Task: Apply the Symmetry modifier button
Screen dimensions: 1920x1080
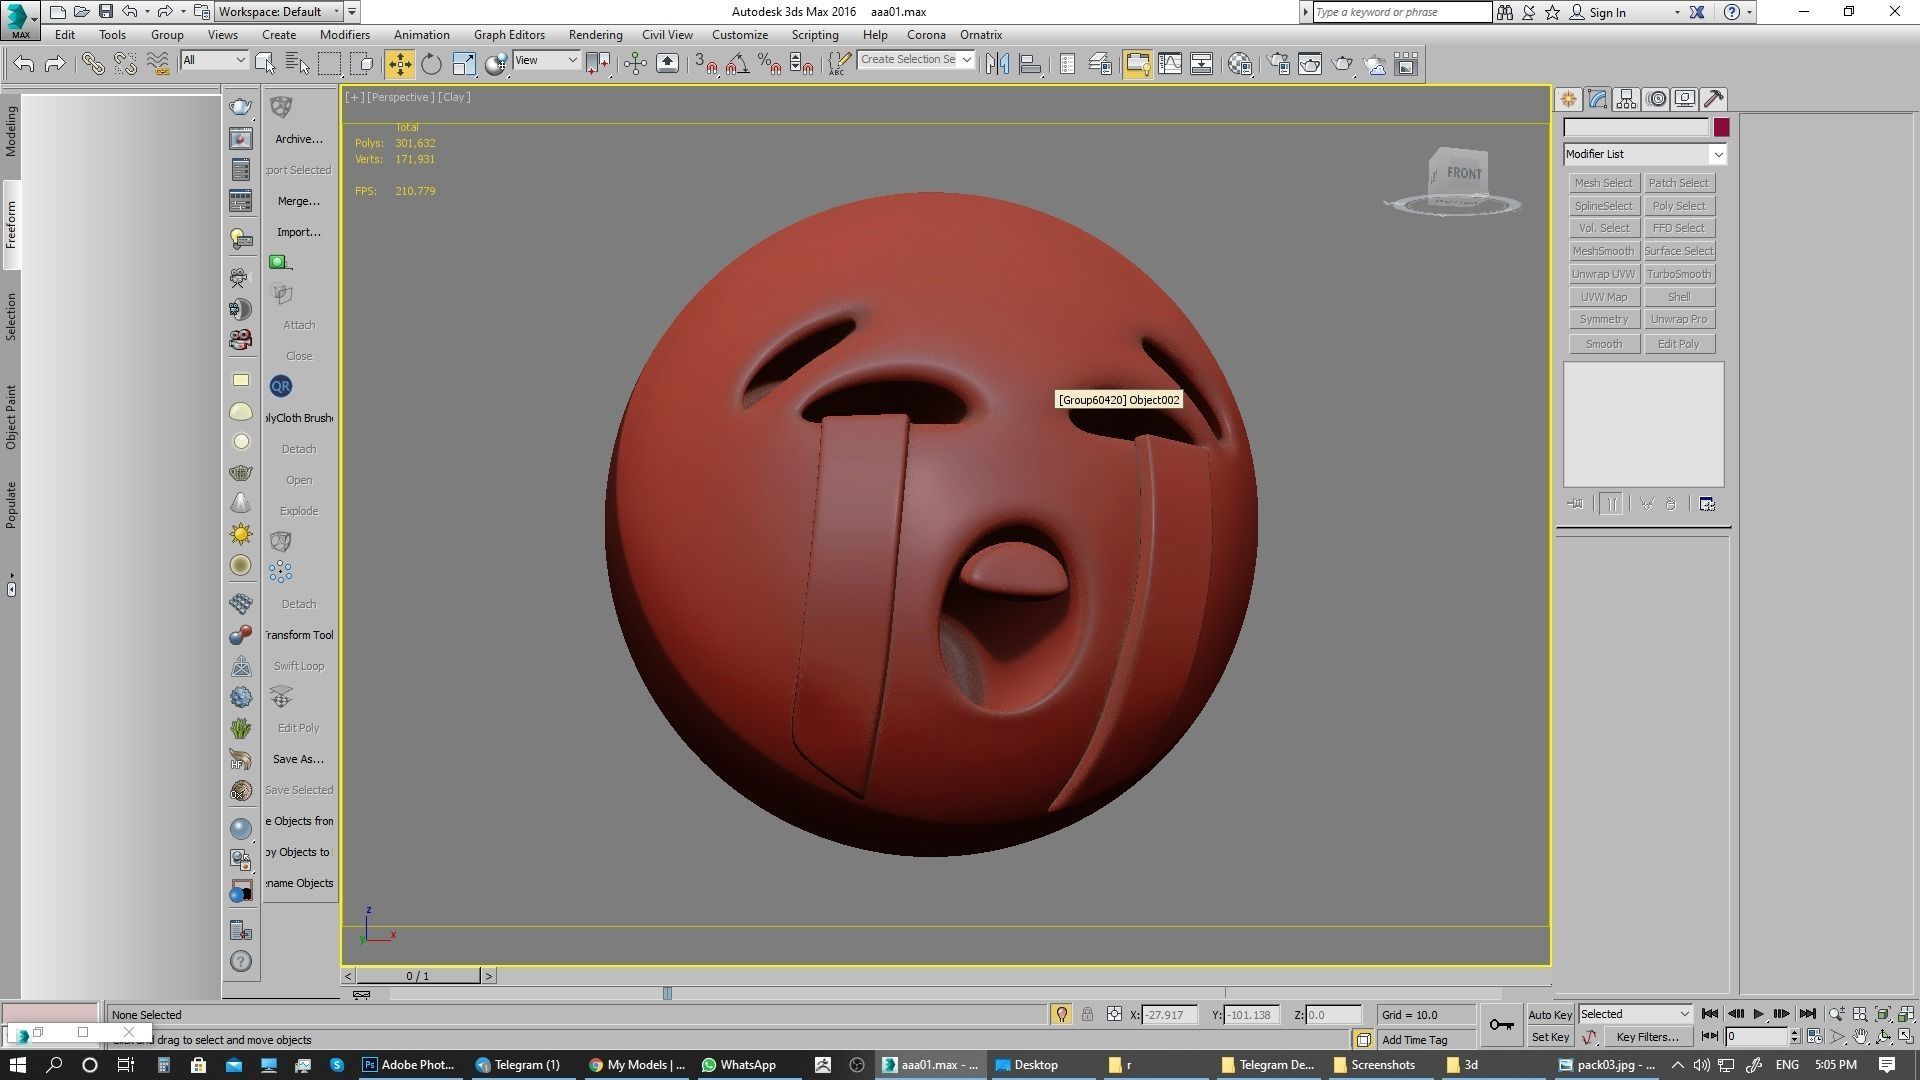Action: pyautogui.click(x=1603, y=319)
